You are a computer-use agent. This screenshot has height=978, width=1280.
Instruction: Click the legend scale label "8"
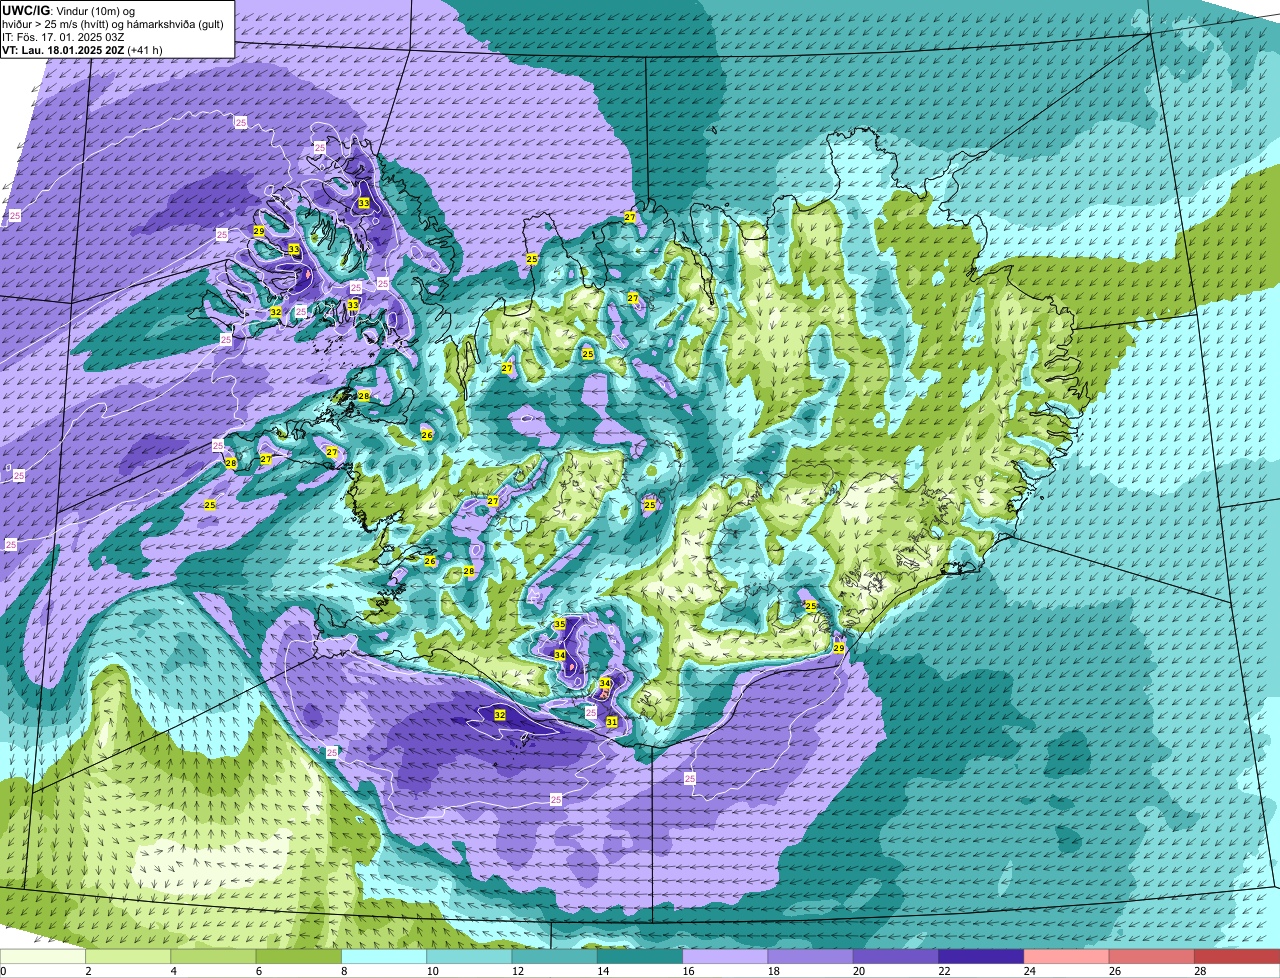point(345,971)
